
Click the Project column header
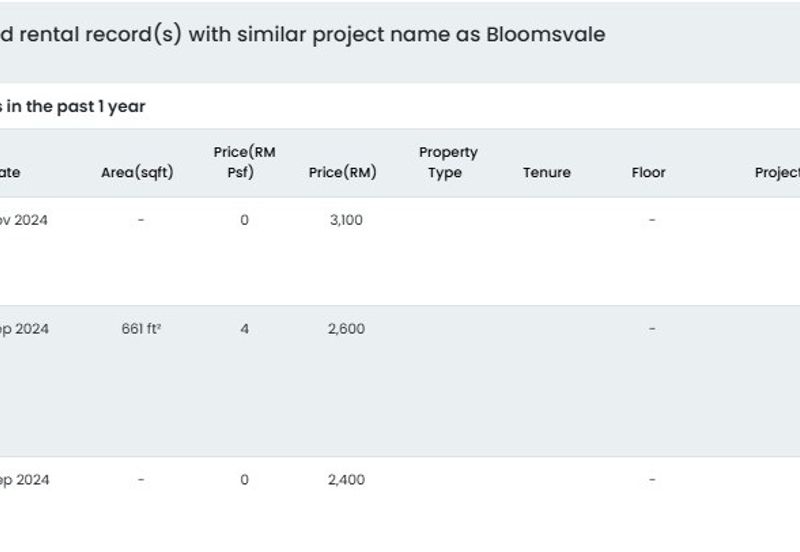(x=777, y=172)
